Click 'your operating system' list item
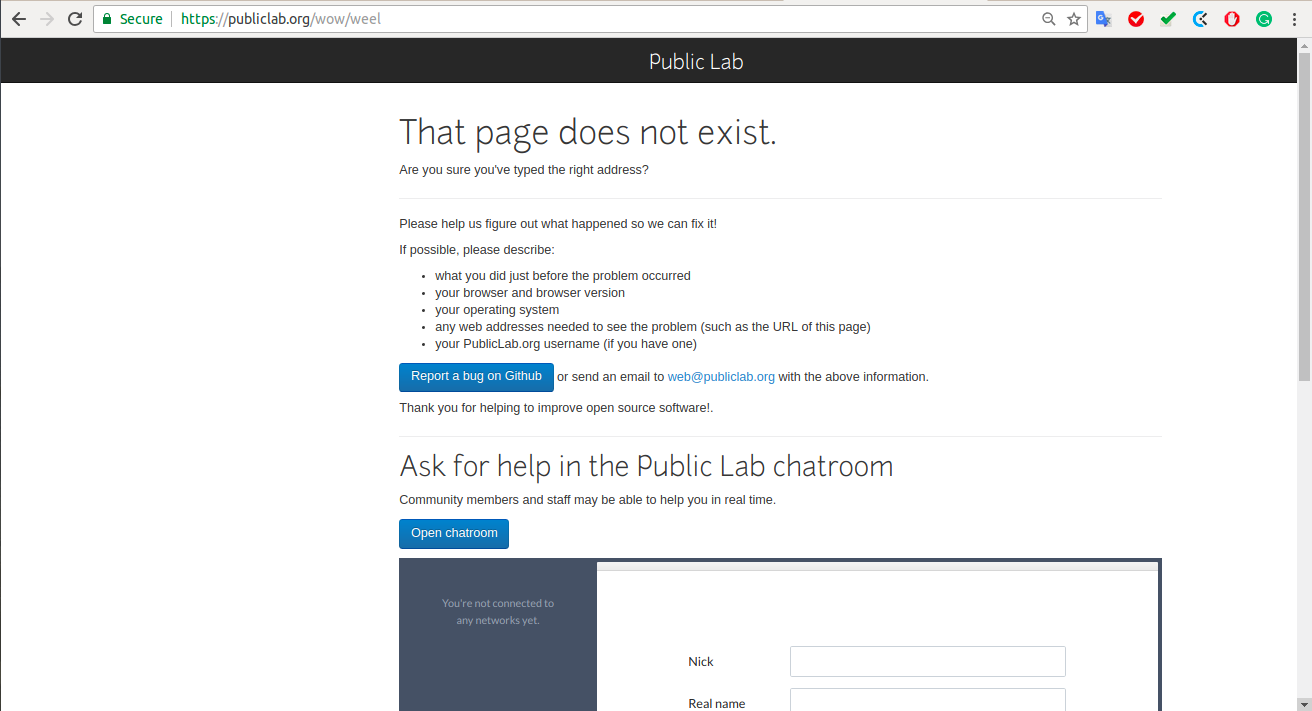1312x711 pixels. tap(497, 310)
